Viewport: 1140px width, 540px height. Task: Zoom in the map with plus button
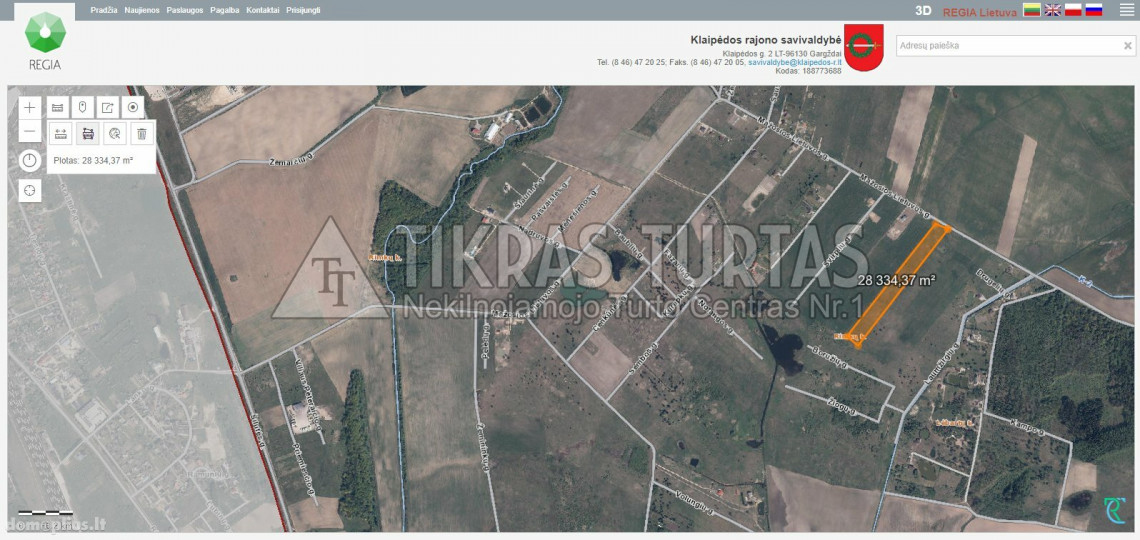(x=30, y=107)
